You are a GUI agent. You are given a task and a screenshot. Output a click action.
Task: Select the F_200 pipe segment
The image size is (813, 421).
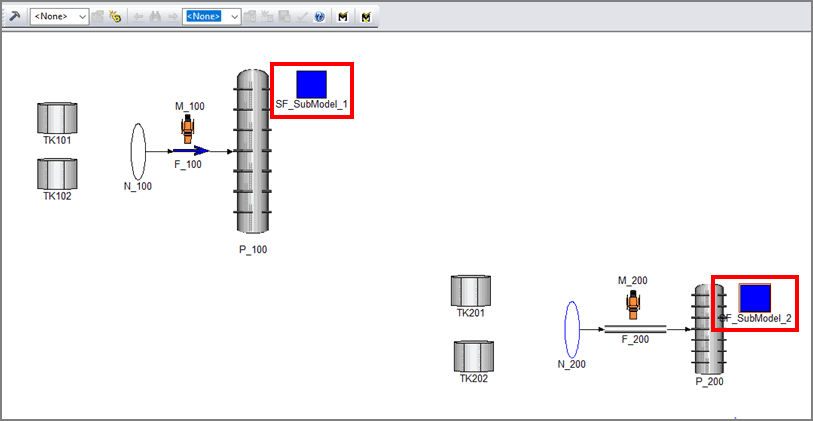pos(635,329)
